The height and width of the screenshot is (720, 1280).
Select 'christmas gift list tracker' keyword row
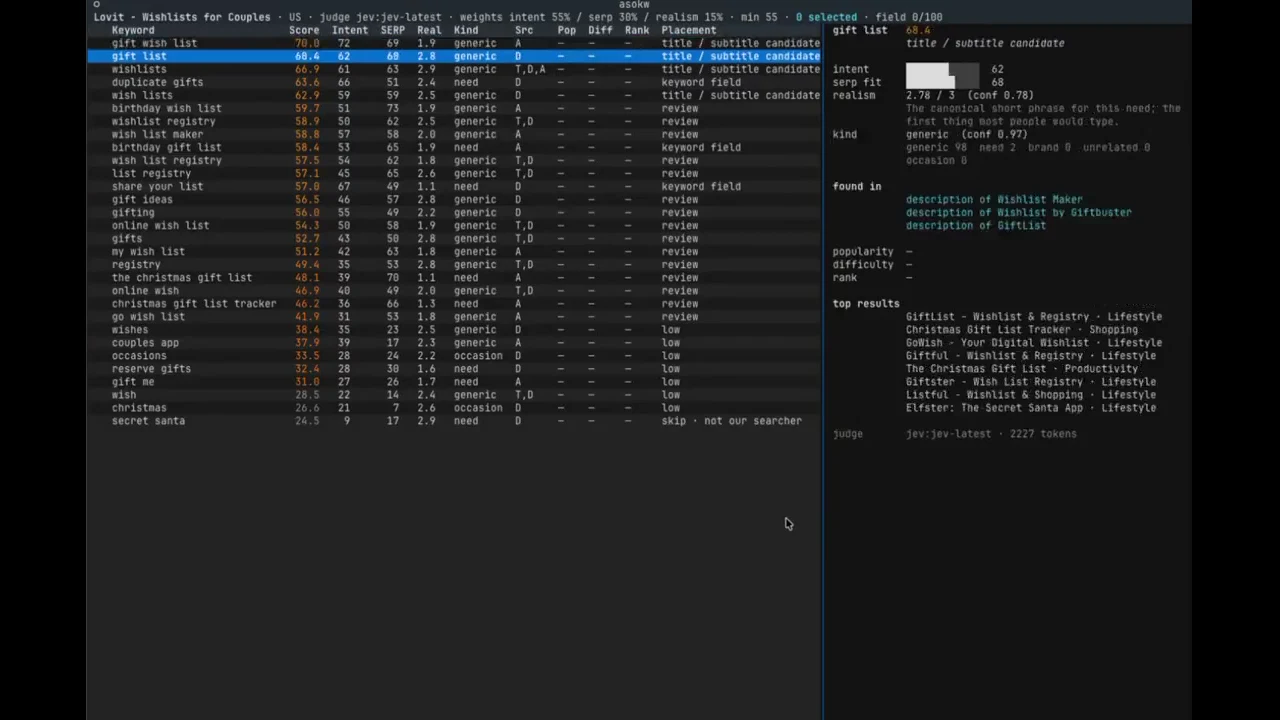pos(454,303)
